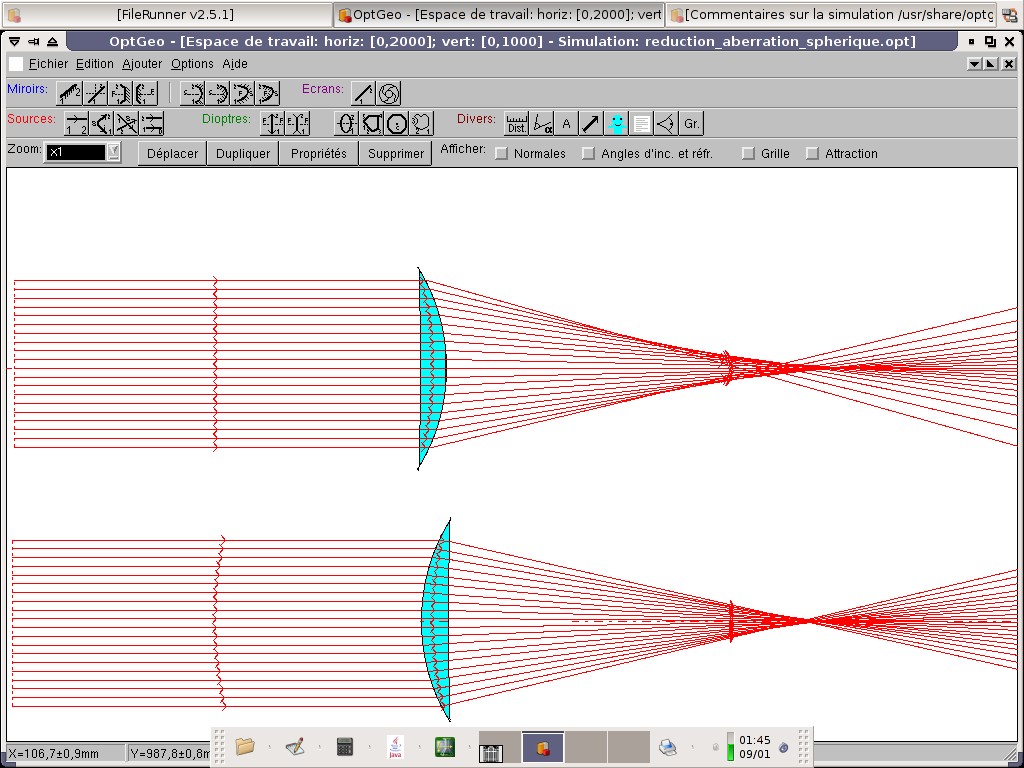Open the Zoom dropdown arrow
The height and width of the screenshot is (768, 1024).
[113, 153]
